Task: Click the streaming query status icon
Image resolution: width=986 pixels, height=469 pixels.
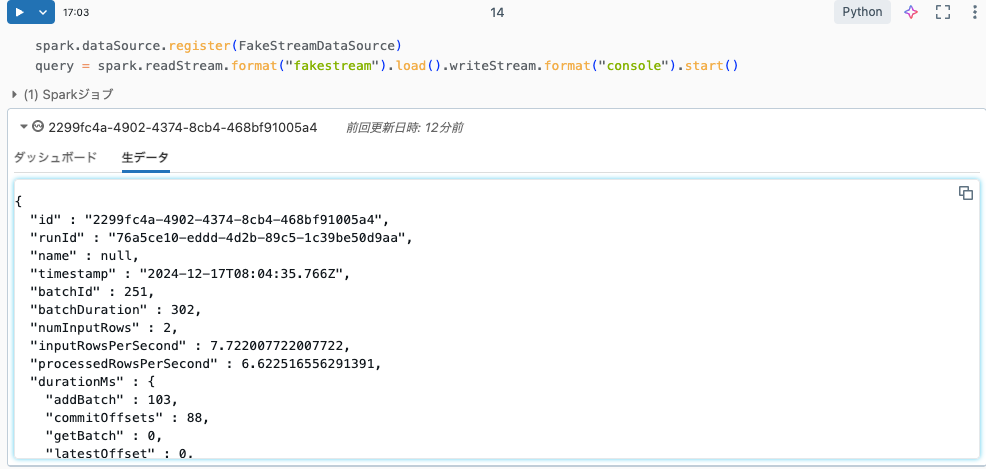Action: [x=38, y=127]
